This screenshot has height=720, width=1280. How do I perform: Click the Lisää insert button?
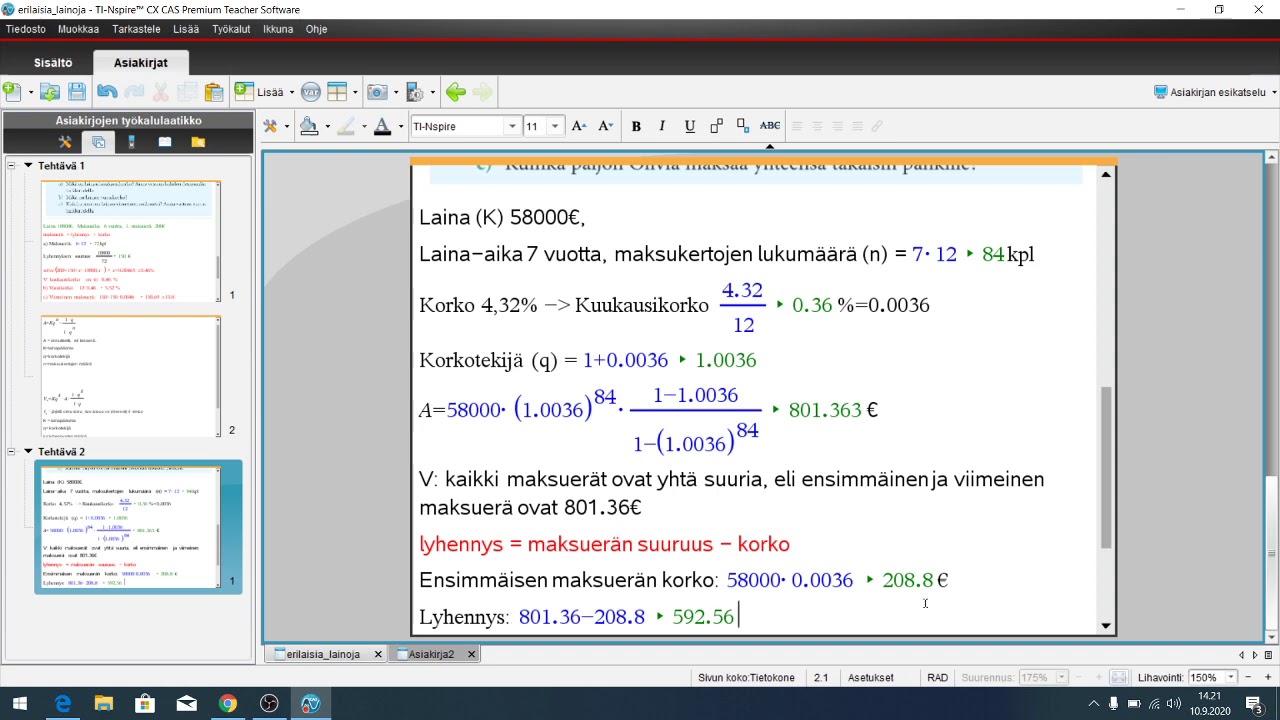[260, 92]
